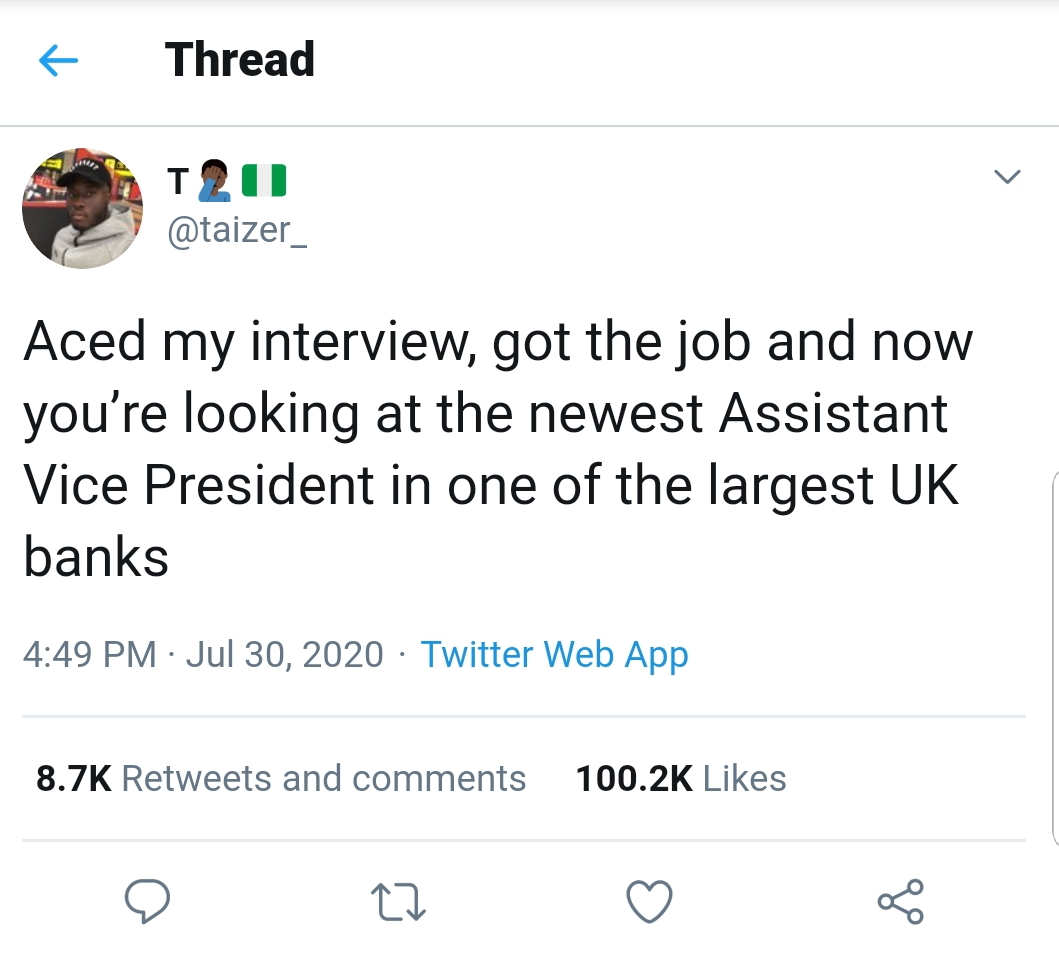Click the display name letter T
The image size is (1059, 954).
click(177, 182)
